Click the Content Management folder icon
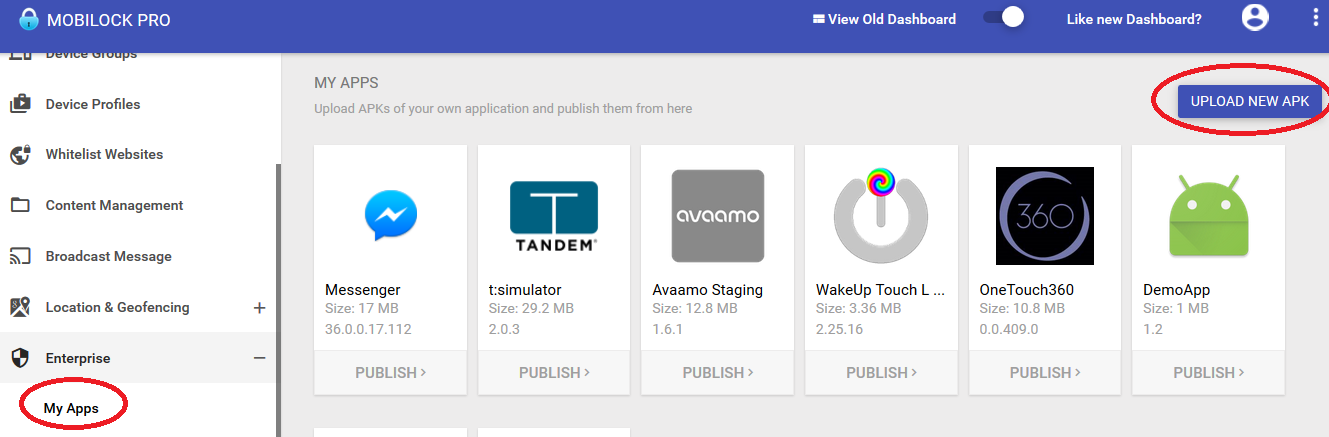This screenshot has width=1329, height=437. click(20, 205)
